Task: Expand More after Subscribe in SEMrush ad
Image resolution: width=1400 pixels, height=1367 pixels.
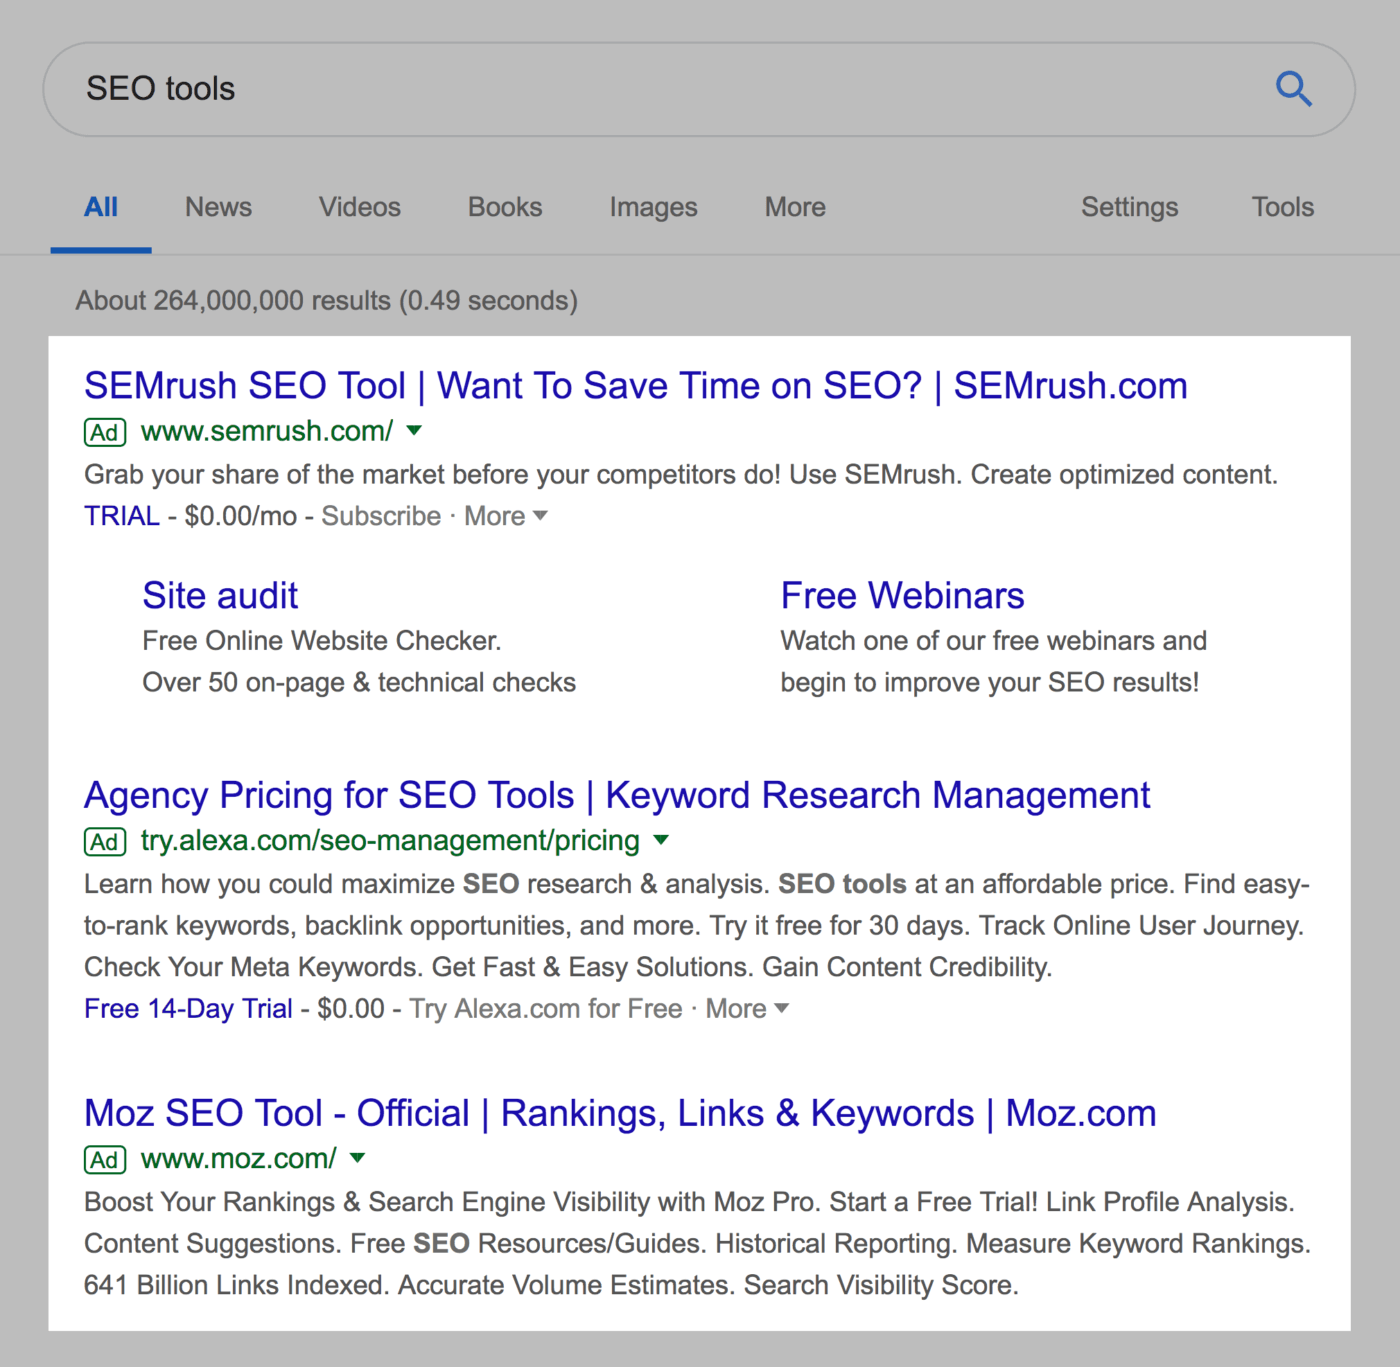Action: (505, 516)
